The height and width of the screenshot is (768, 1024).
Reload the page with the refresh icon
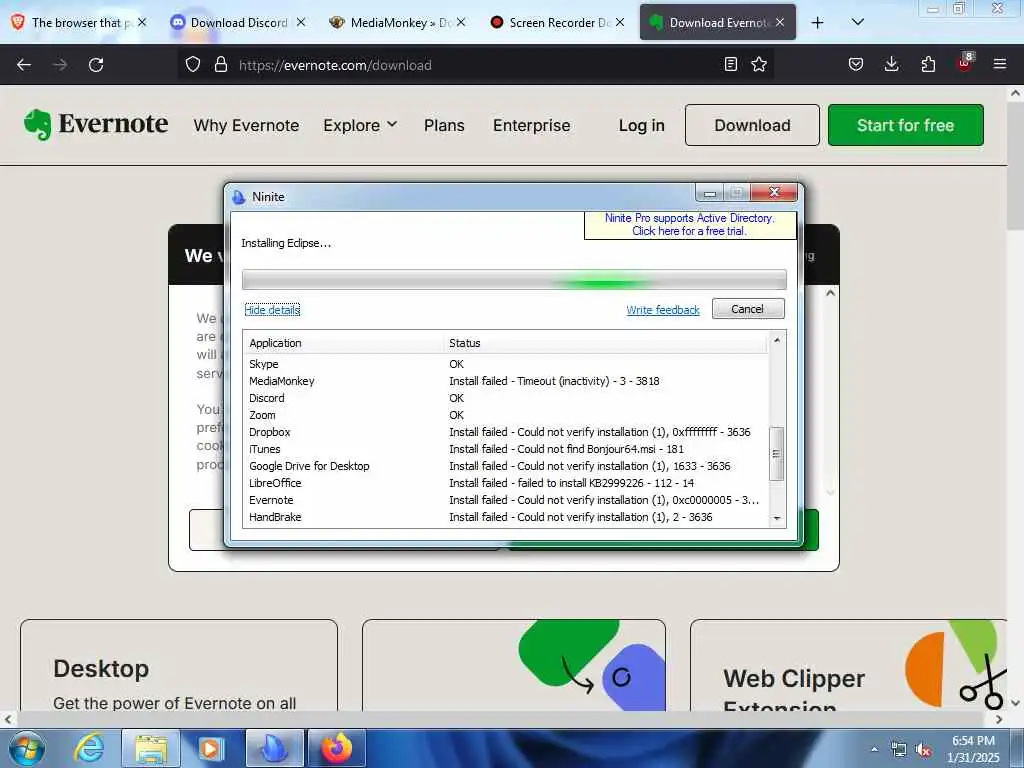(x=96, y=65)
